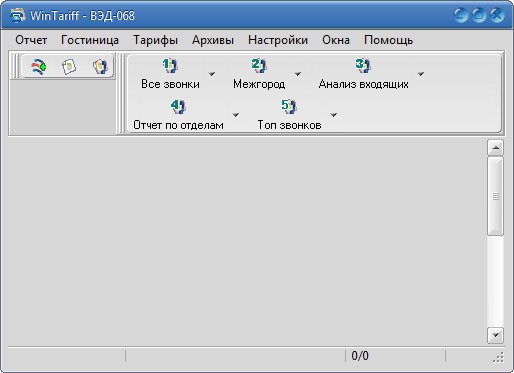This screenshot has height=373, width=514.
Task: Click the third small toolbar report icon
Action: [x=100, y=67]
